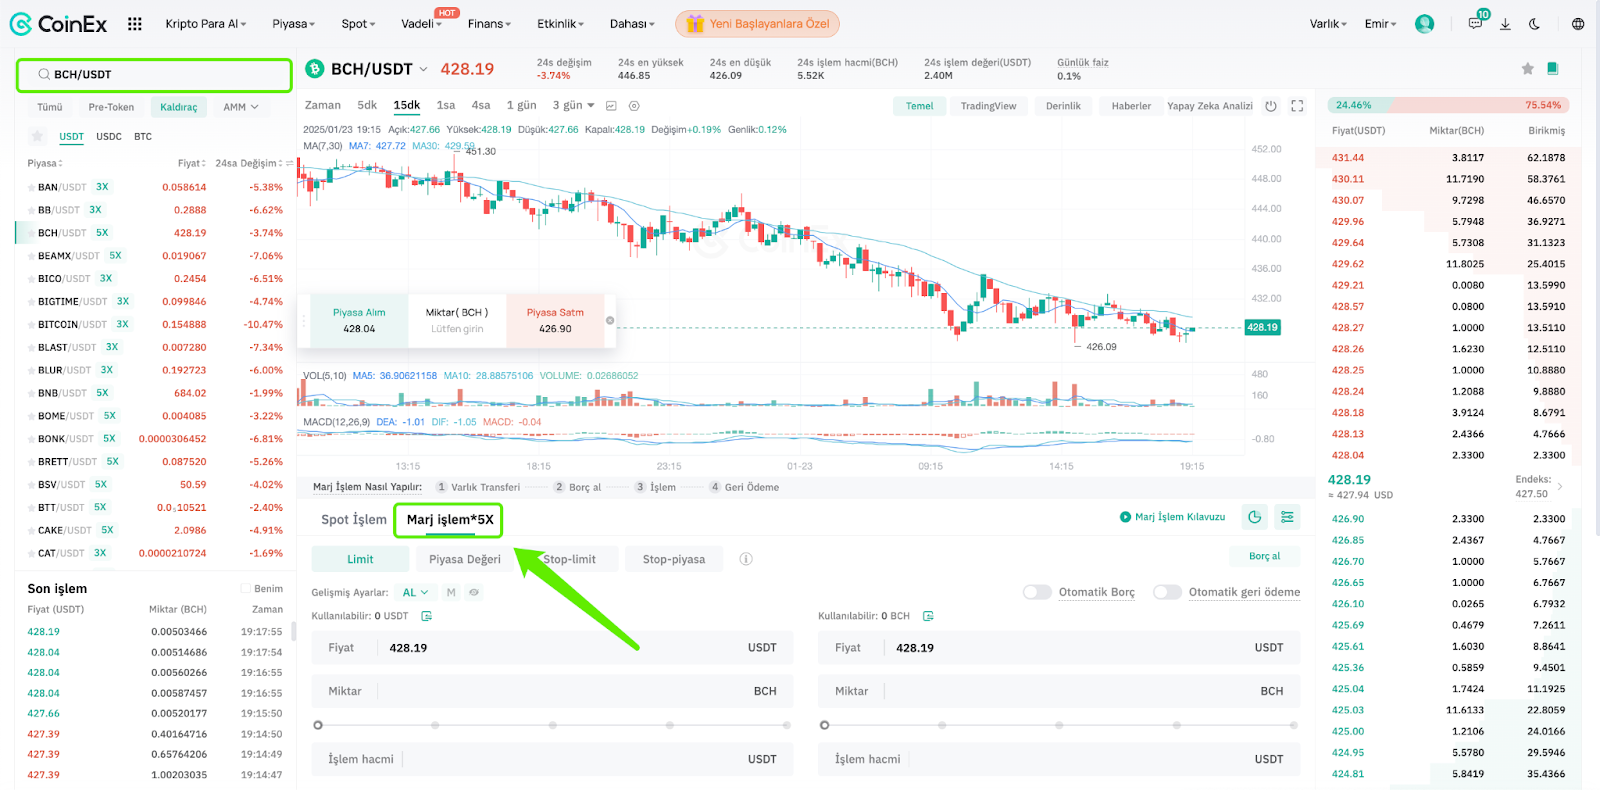Click the download app icon
The image size is (1600, 790).
(x=1505, y=23)
